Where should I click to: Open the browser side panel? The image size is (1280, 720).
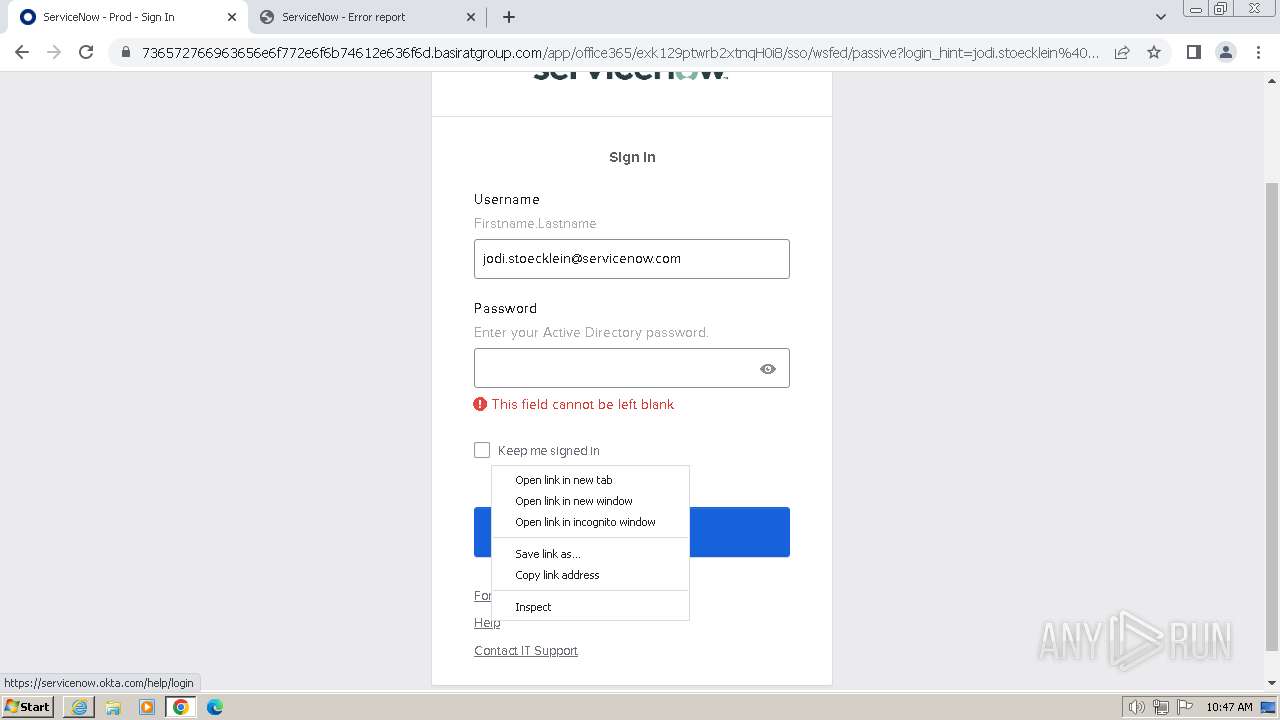1193,52
